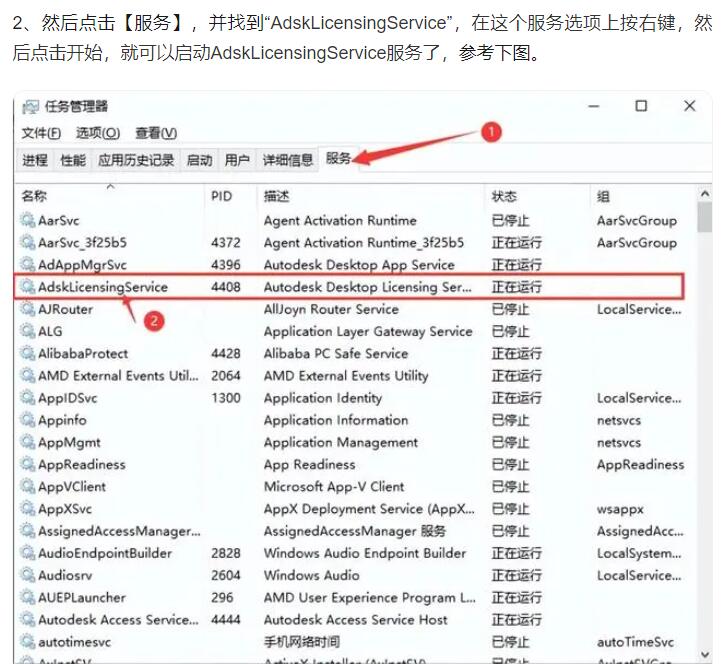Click the AarSvc service gear icon
This screenshot has height=664, width=726.
tap(28, 221)
